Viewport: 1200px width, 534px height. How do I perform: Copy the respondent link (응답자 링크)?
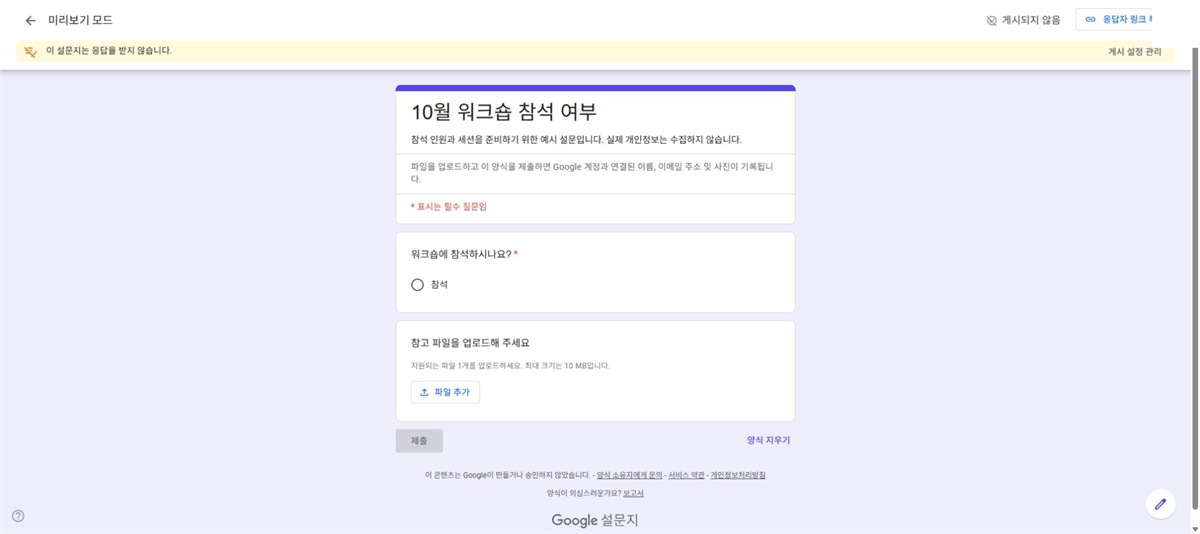(1113, 20)
